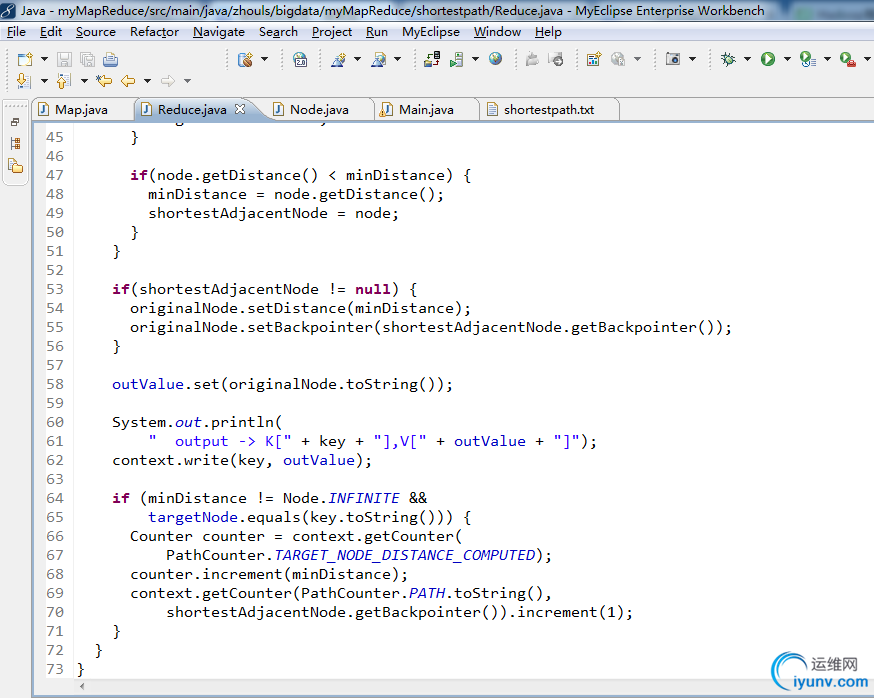
Task: Open the Window menu
Action: point(497,32)
